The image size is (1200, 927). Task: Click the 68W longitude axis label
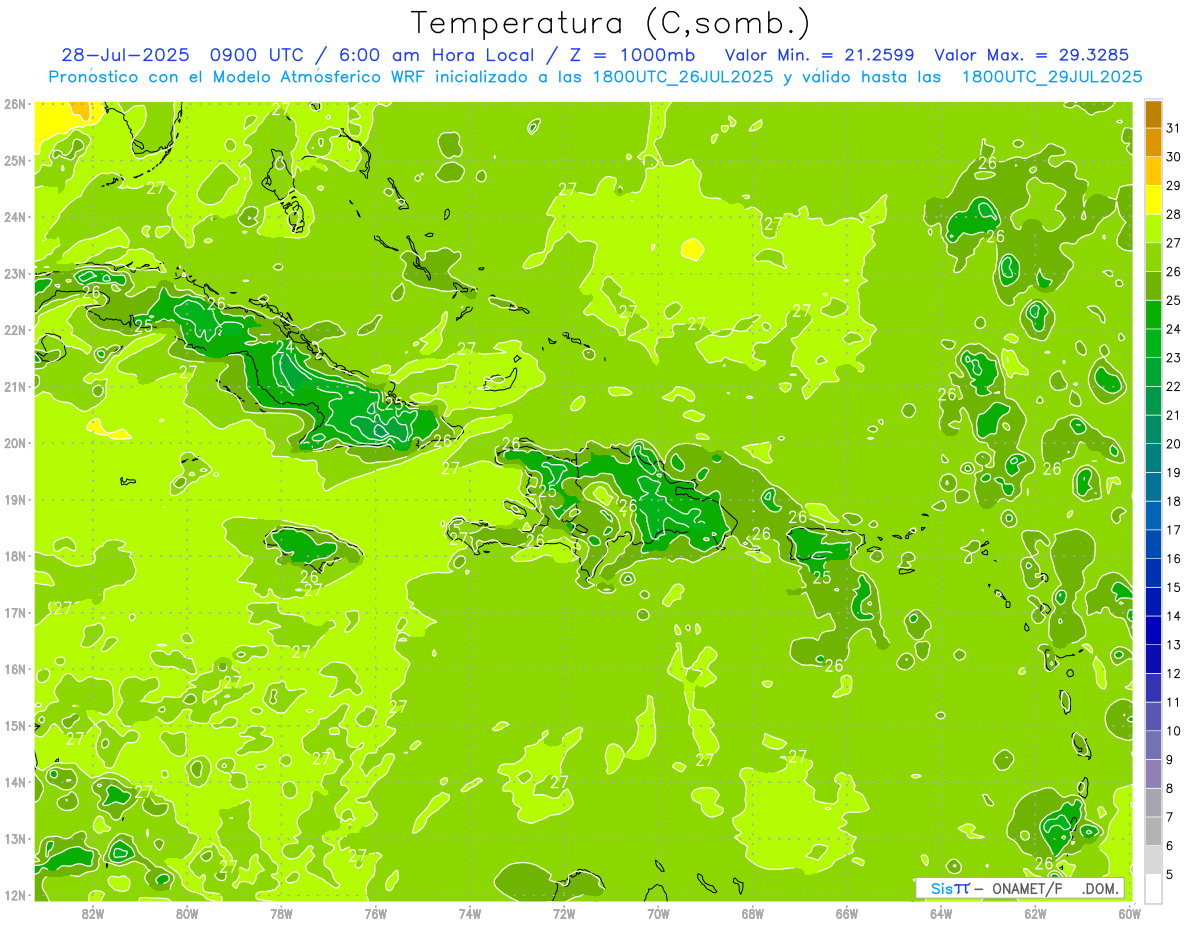(752, 913)
